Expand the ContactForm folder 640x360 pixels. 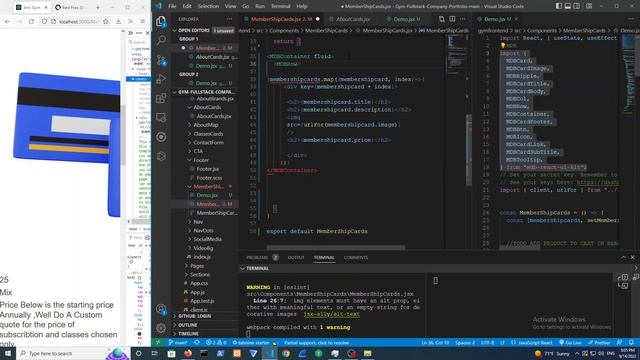[x=208, y=142]
